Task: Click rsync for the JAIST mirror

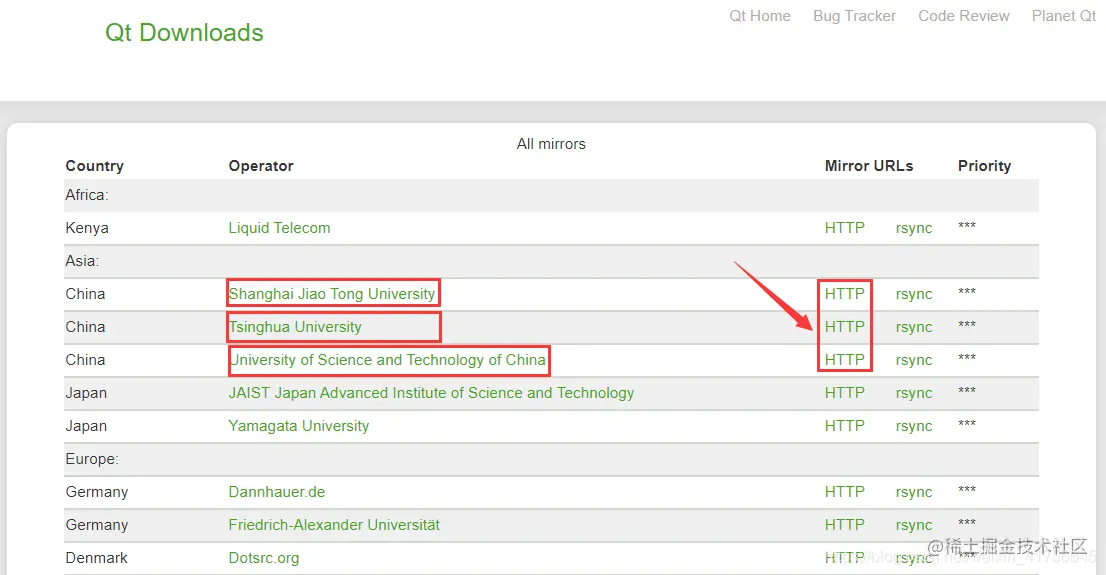Action: (x=913, y=394)
